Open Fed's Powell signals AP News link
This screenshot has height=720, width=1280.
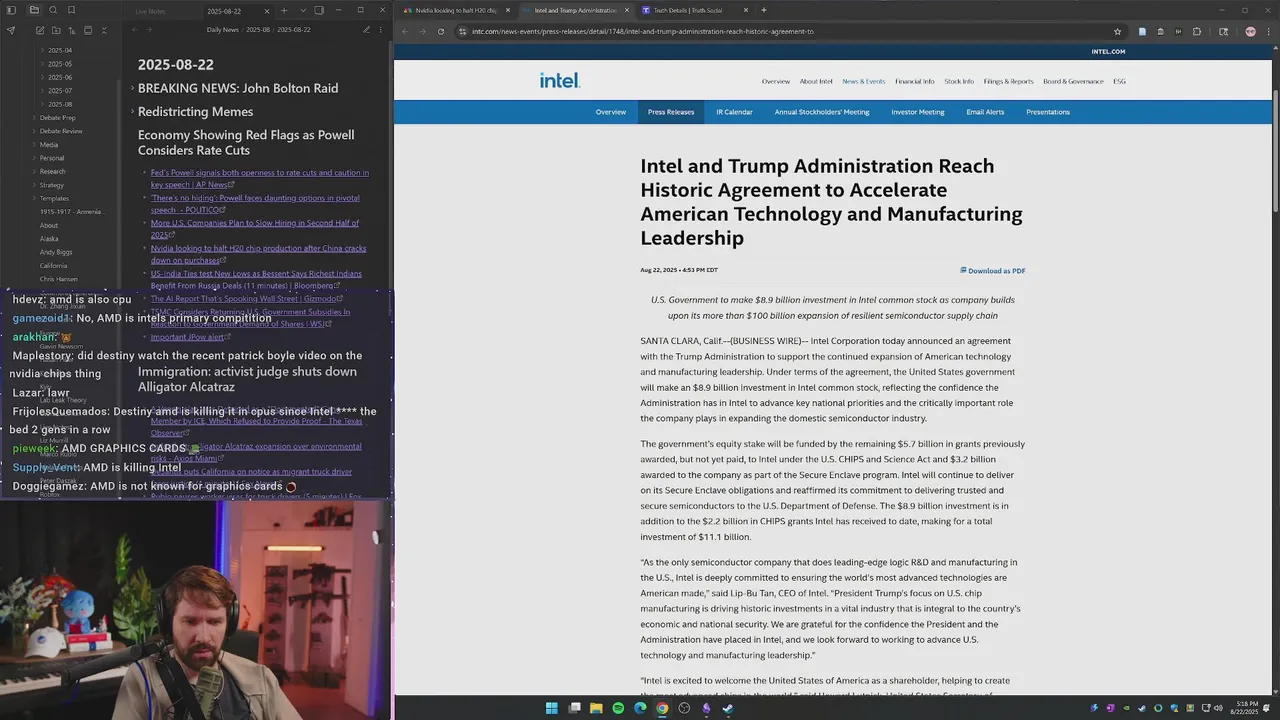(260, 179)
